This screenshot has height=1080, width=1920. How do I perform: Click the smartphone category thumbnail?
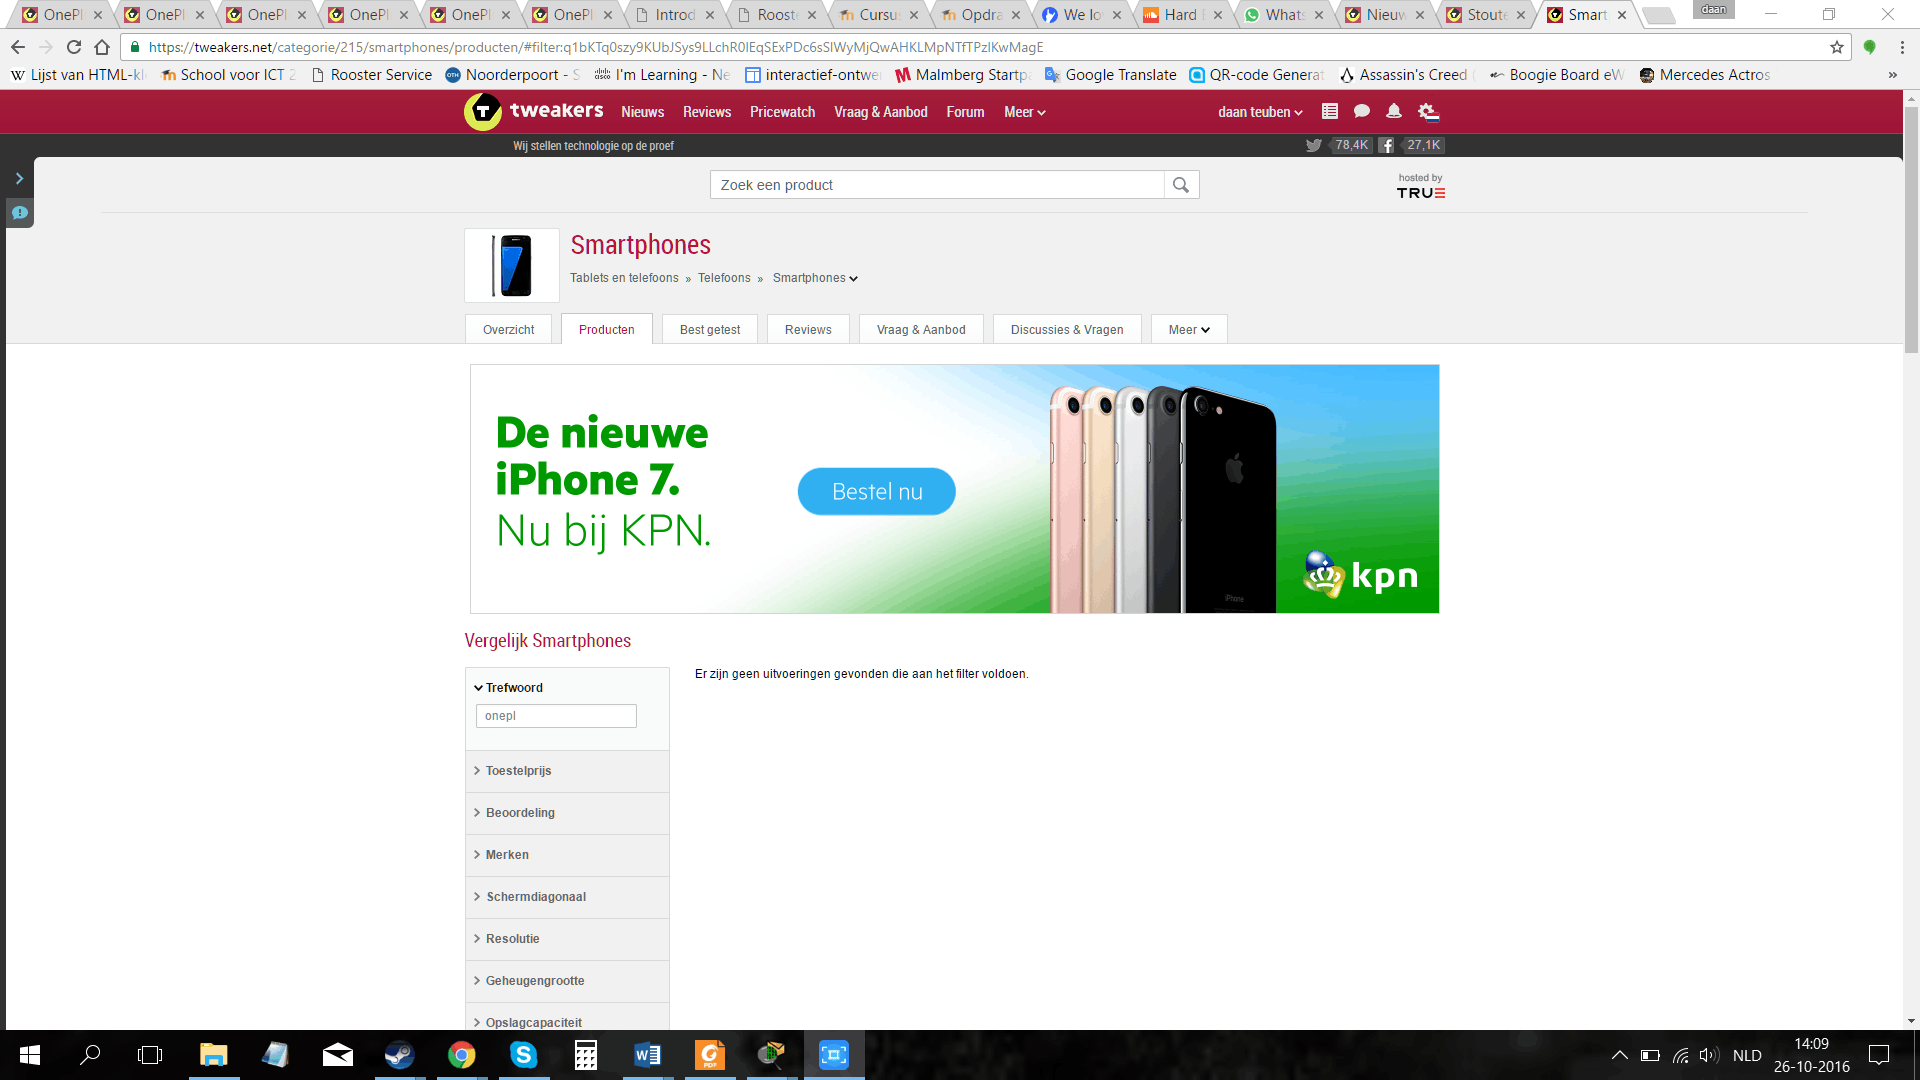pos(512,265)
